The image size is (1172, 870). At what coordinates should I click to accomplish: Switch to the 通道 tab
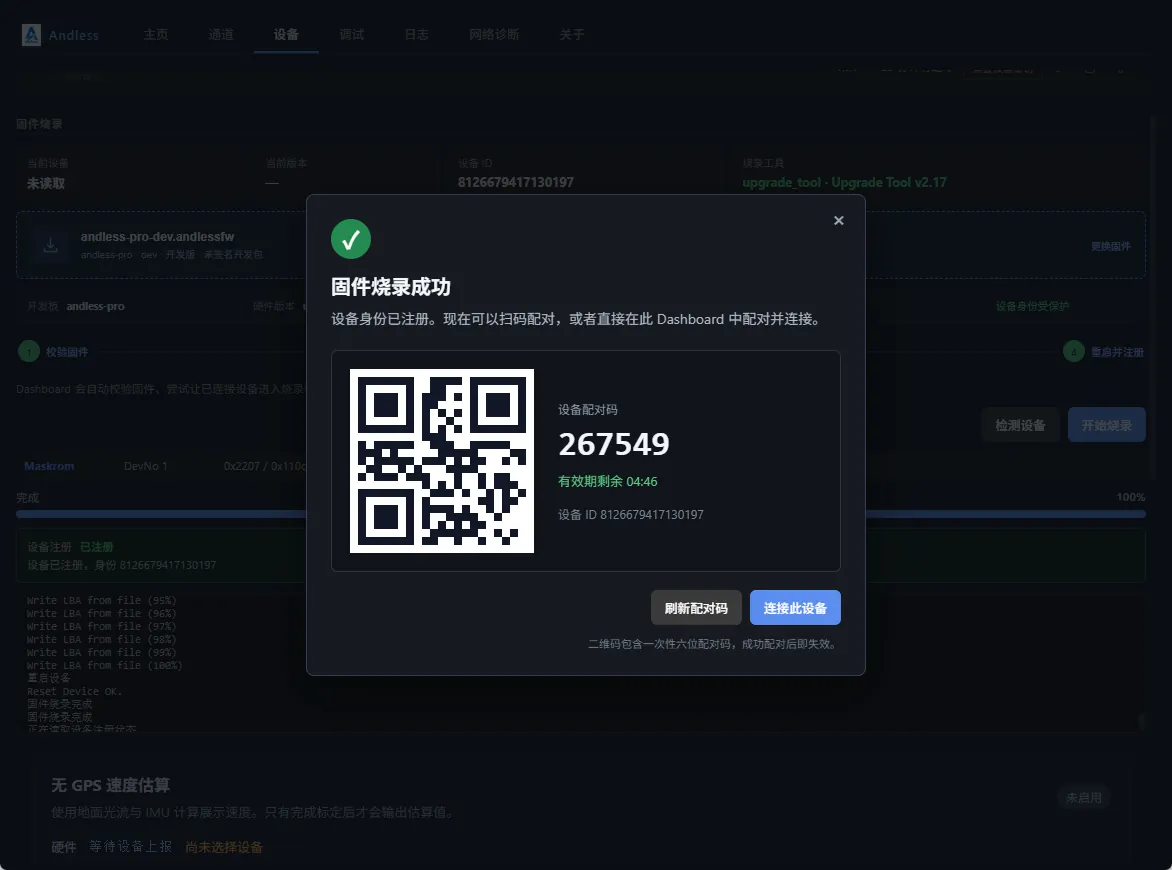221,34
